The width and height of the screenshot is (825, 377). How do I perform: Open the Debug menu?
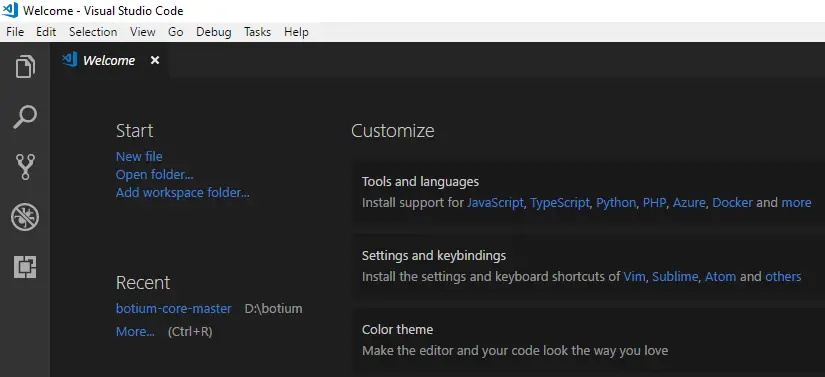[x=214, y=32]
